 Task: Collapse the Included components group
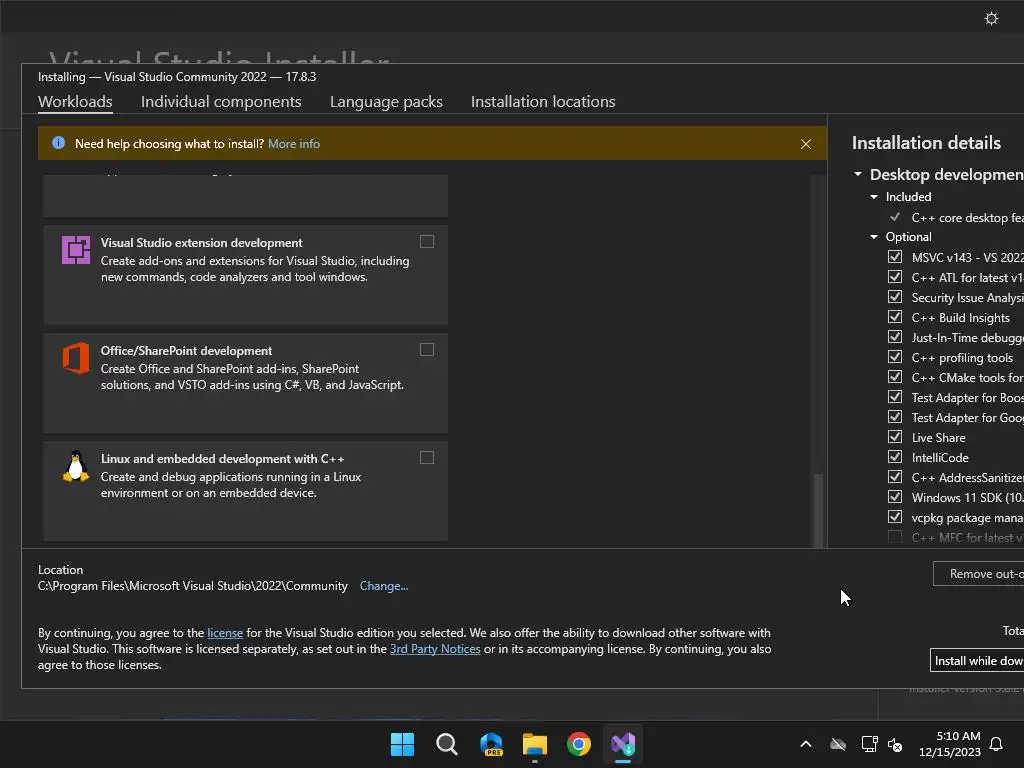[874, 197]
